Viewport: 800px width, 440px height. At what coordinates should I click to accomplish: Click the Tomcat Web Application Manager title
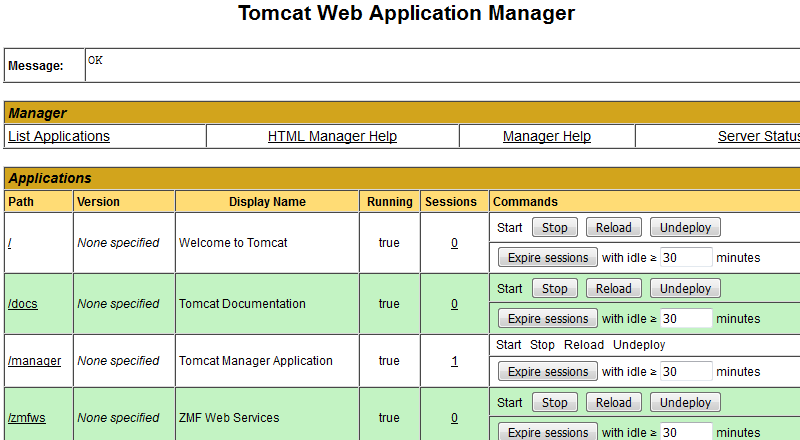407,13
